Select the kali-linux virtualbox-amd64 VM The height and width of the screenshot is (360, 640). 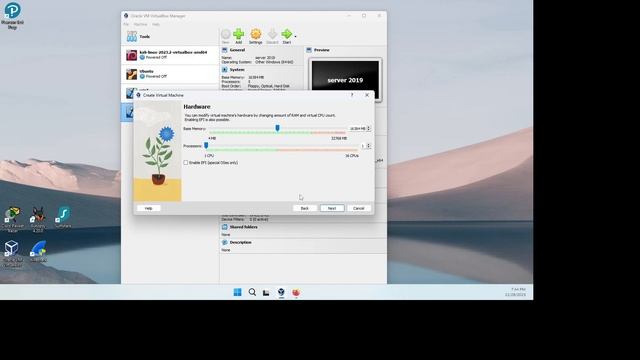coord(170,55)
